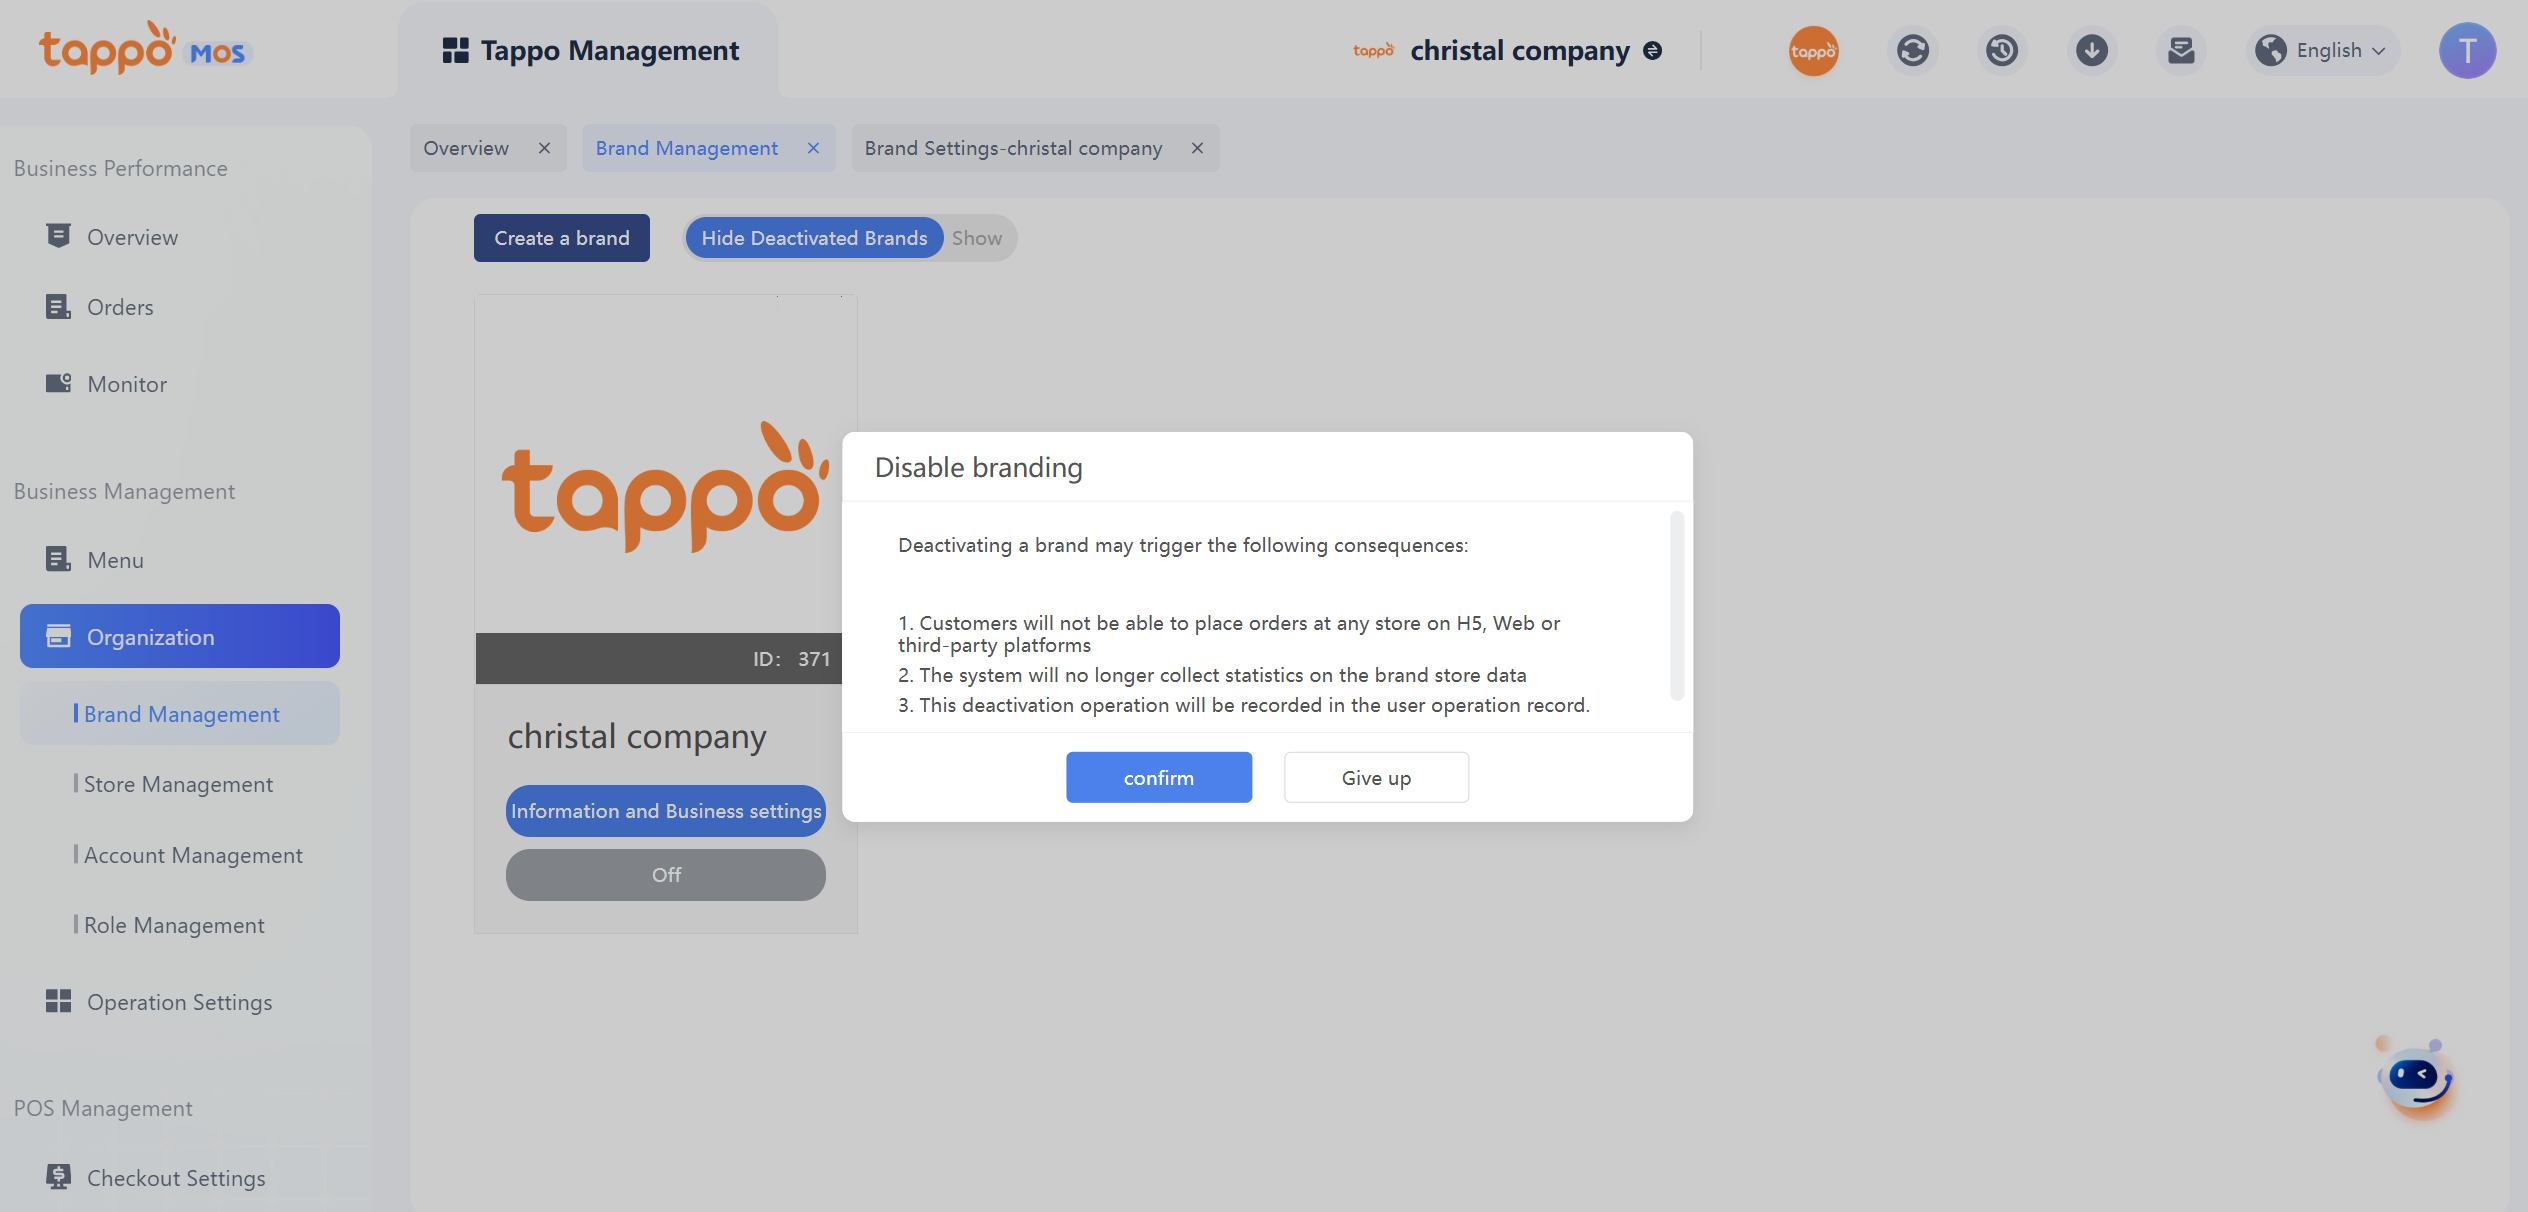Click the refresh sync icon in header
Image resolution: width=2528 pixels, height=1212 pixels.
1912,50
